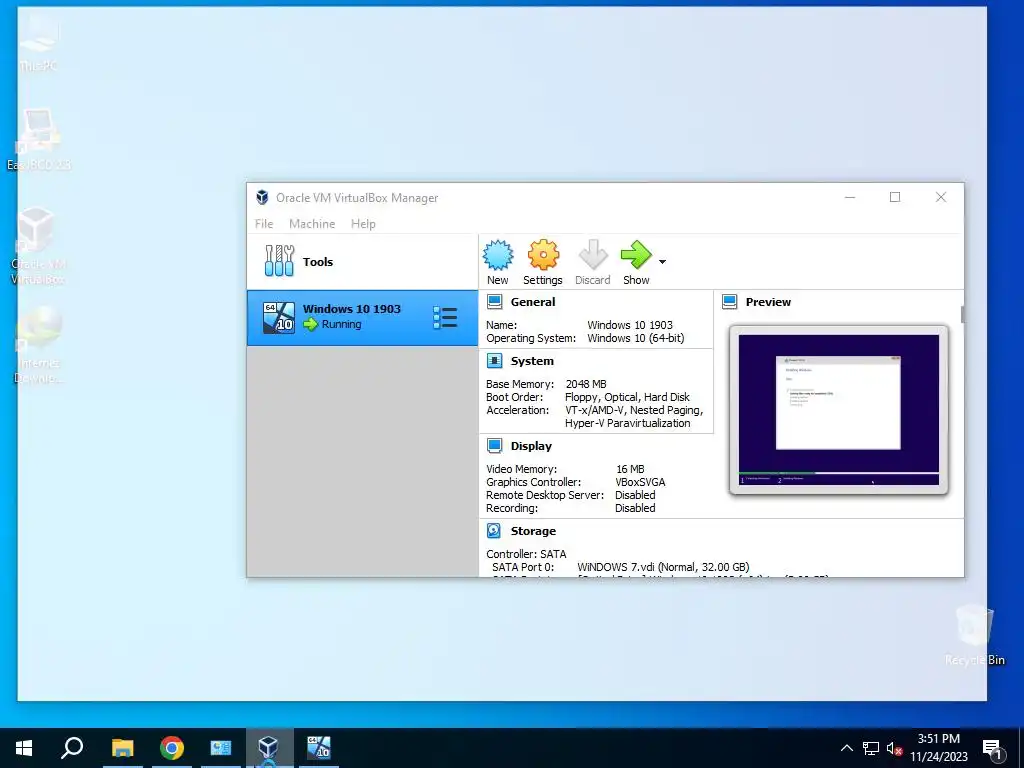Click the EasyBCD 2.3 desktop icon
Screen dimensions: 1024x768
pyautogui.click(x=39, y=140)
